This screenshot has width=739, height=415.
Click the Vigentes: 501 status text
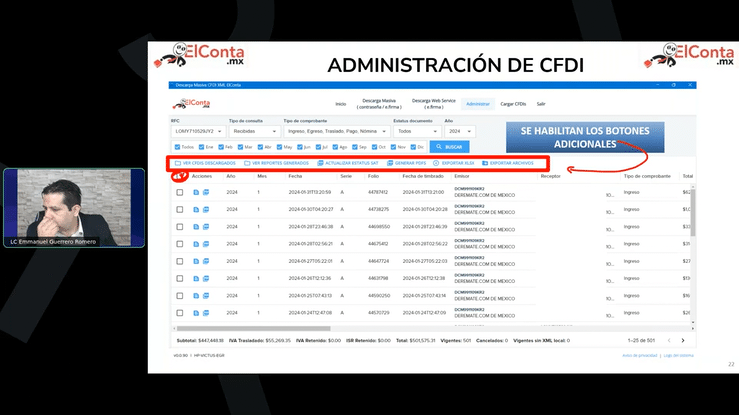455,341
